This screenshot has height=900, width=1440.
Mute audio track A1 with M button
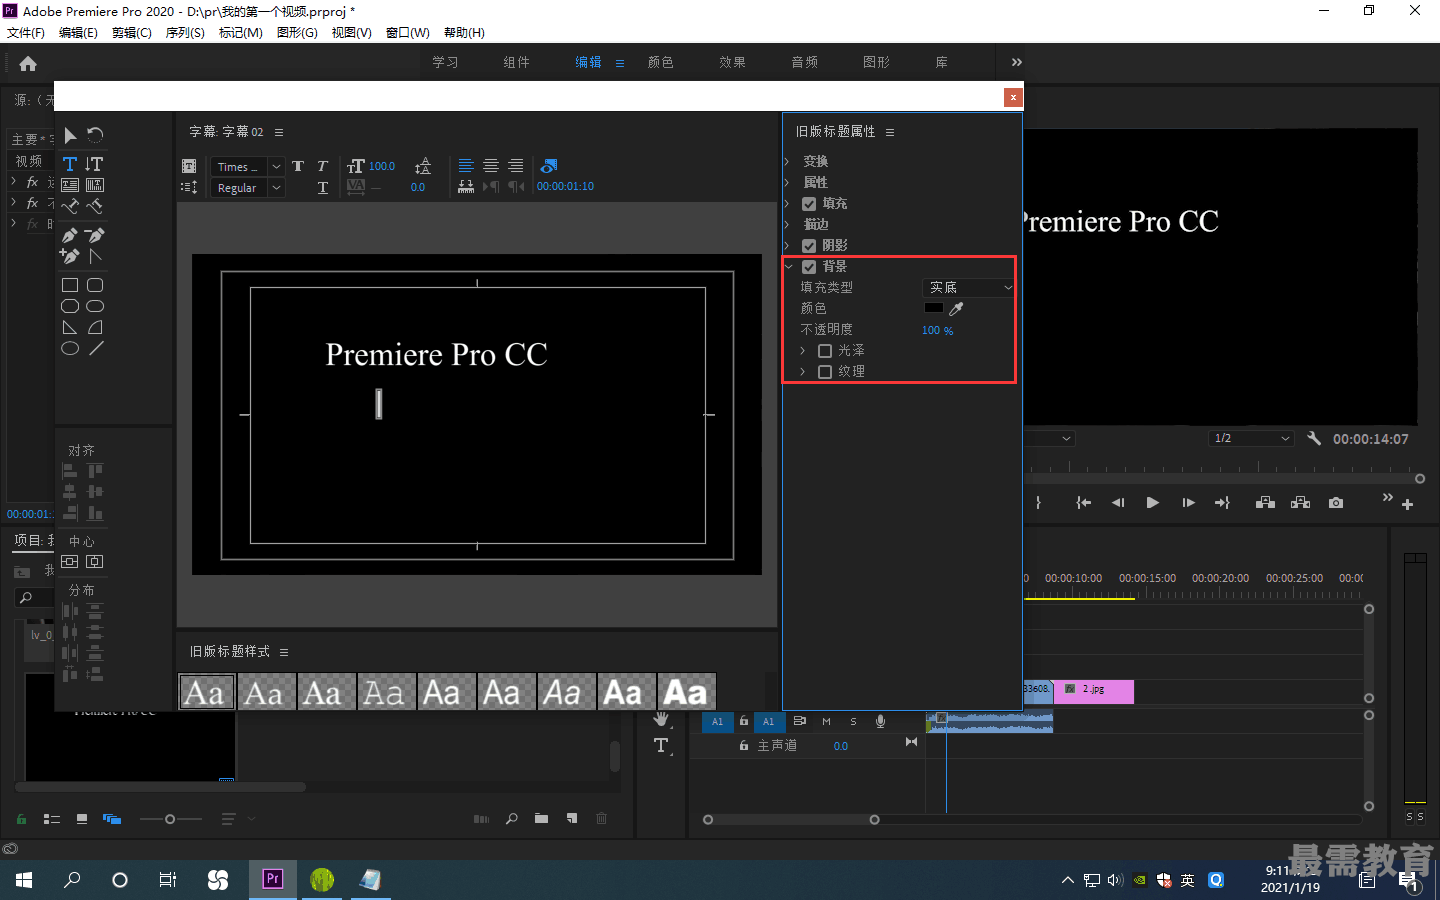coord(826,721)
